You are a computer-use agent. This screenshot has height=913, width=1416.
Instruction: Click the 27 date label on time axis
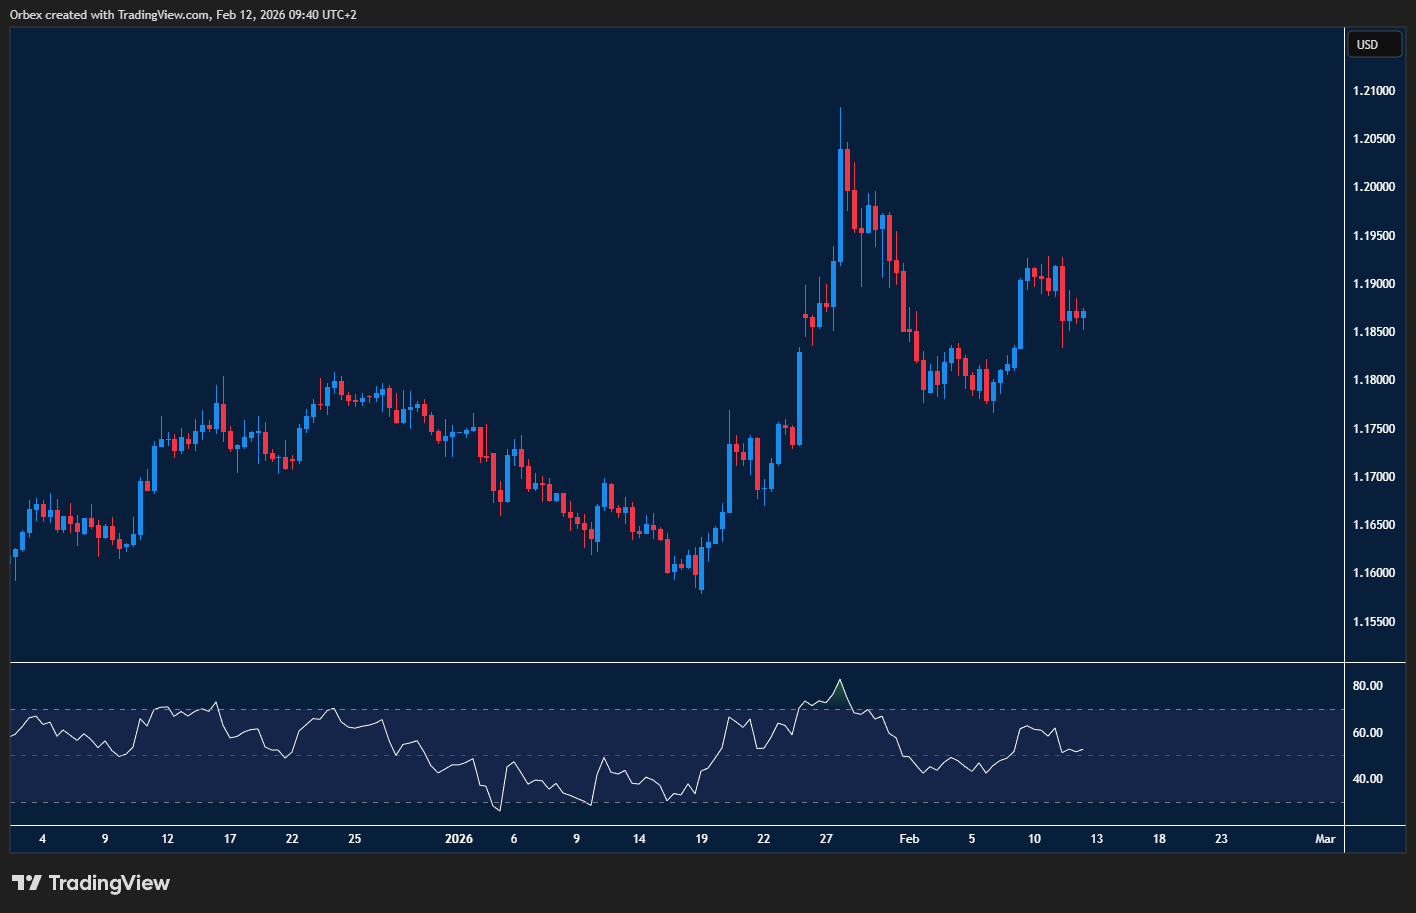pos(826,839)
